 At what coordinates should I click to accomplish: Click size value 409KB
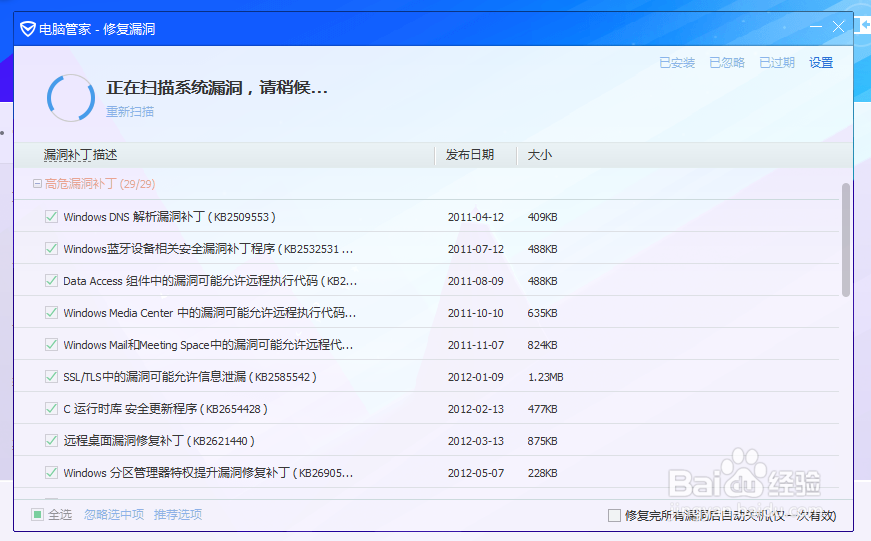point(542,217)
